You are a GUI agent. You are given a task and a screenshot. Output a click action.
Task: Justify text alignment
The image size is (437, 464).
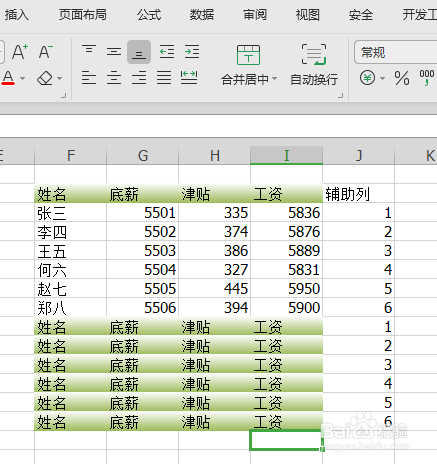click(x=164, y=78)
